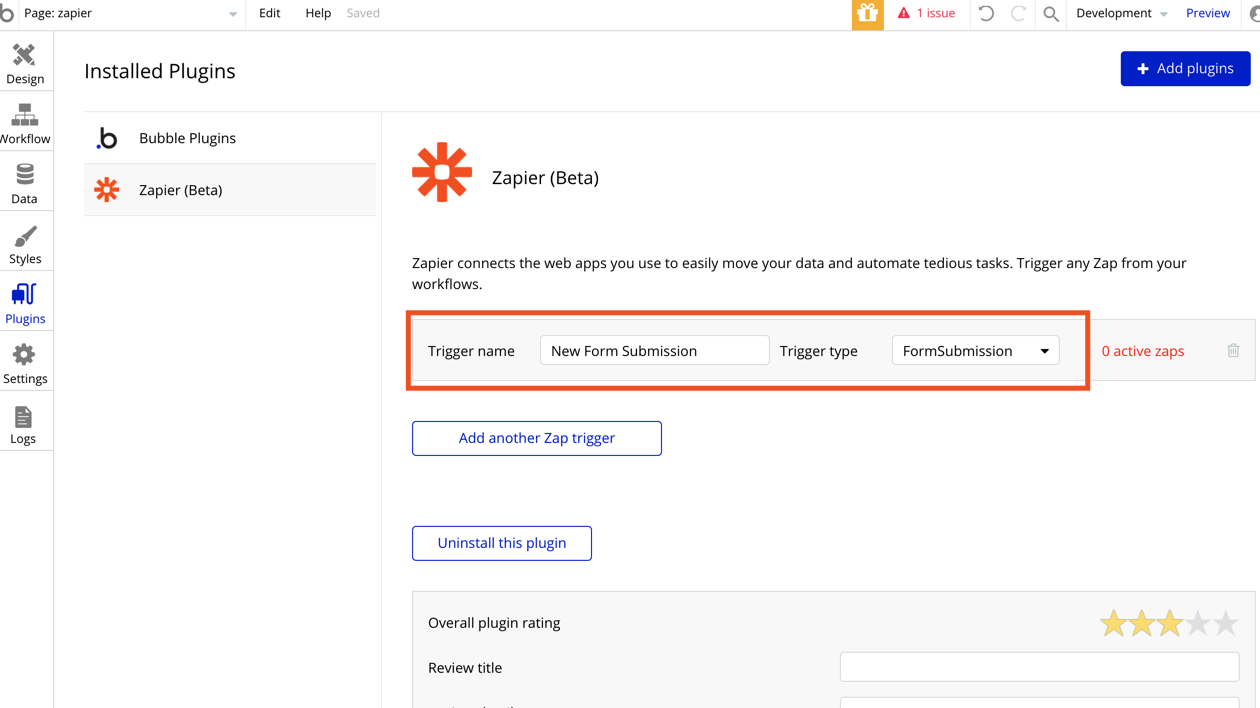The width and height of the screenshot is (1260, 708).
Task: Set rating to two stars
Action: 1141,624
